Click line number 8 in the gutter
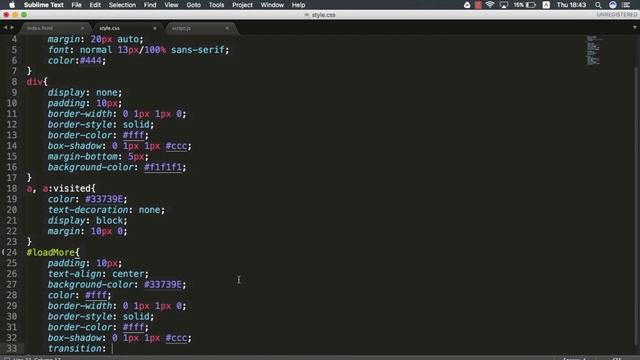The image size is (640, 360). coord(14,82)
